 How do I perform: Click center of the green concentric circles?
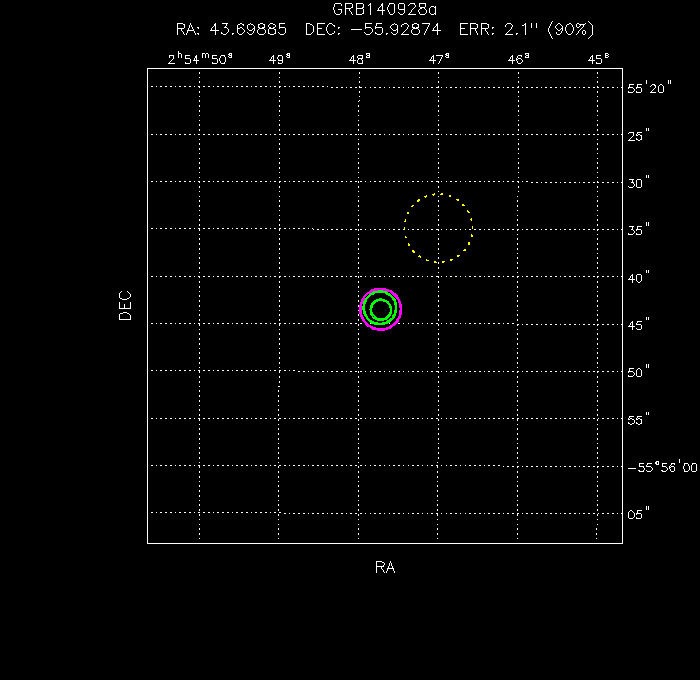click(x=380, y=309)
